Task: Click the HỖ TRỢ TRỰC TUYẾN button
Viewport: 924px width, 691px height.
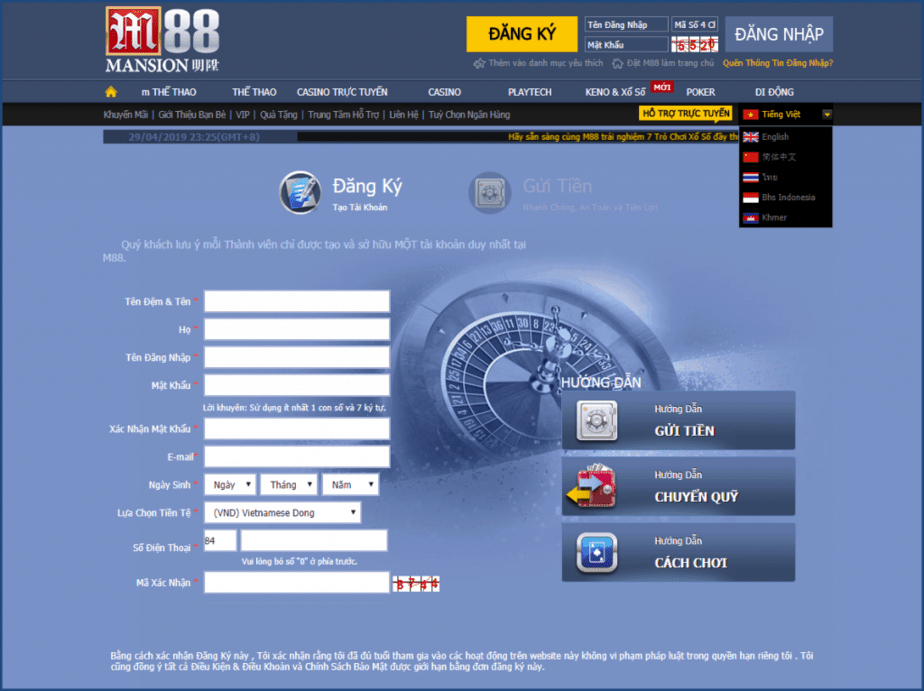Action: click(x=686, y=113)
